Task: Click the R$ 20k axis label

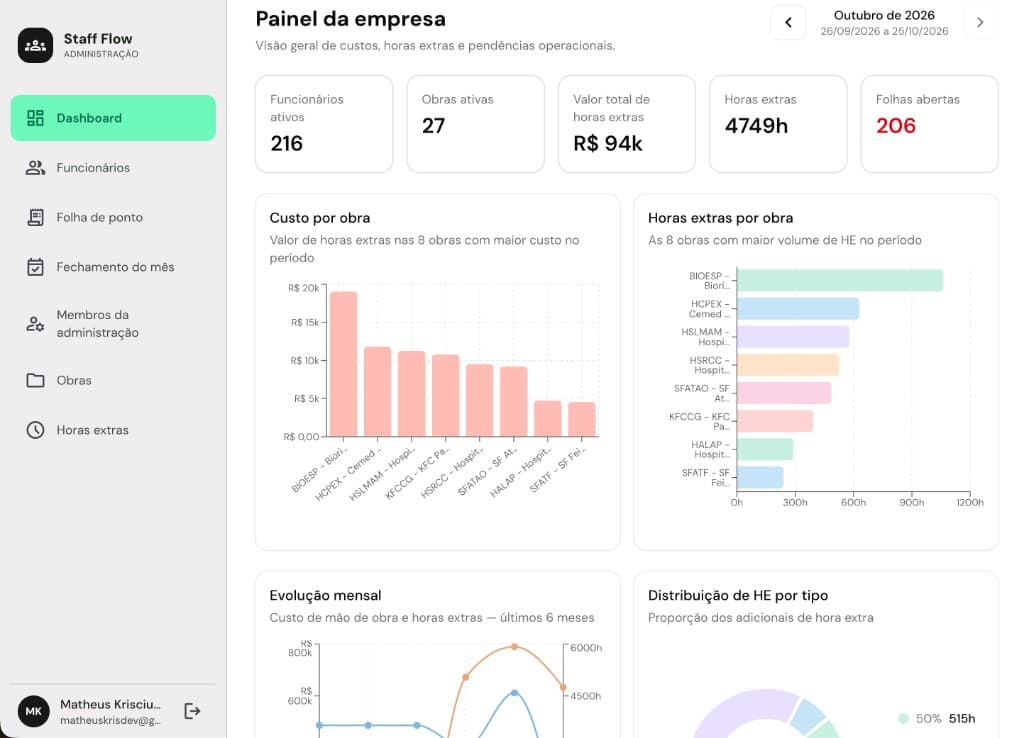Action: click(x=304, y=288)
